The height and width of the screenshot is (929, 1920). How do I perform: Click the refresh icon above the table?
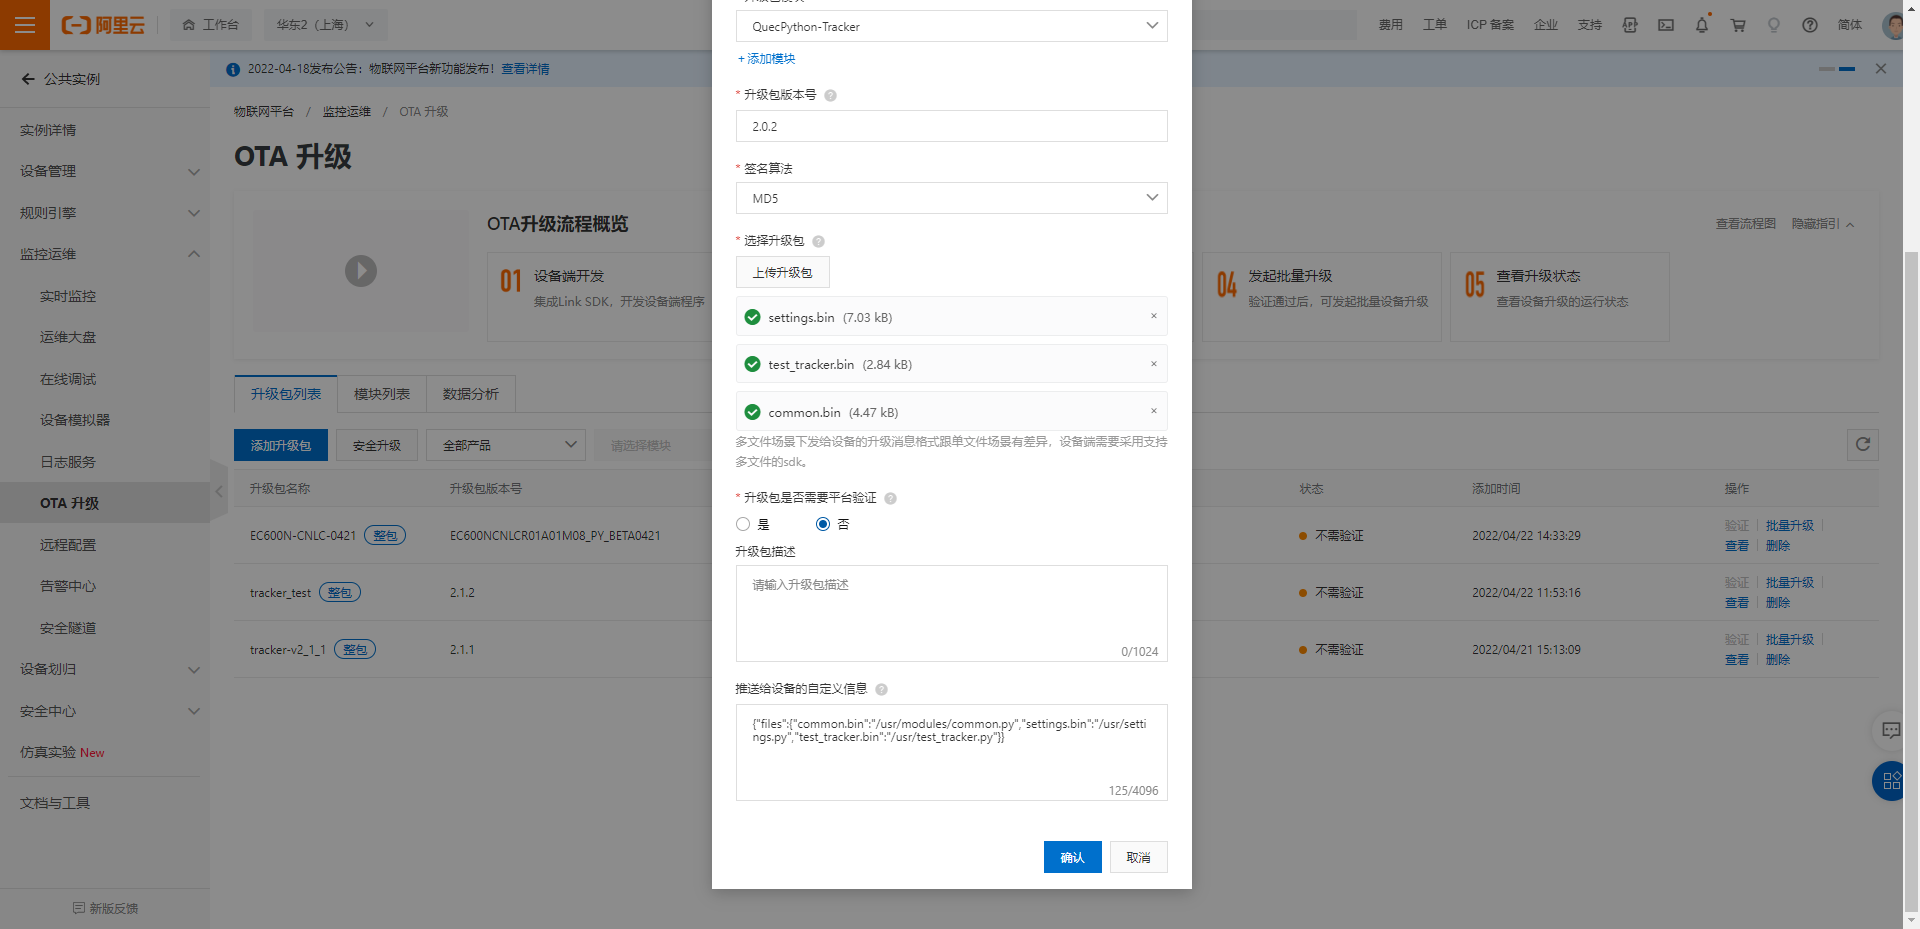pyautogui.click(x=1862, y=445)
